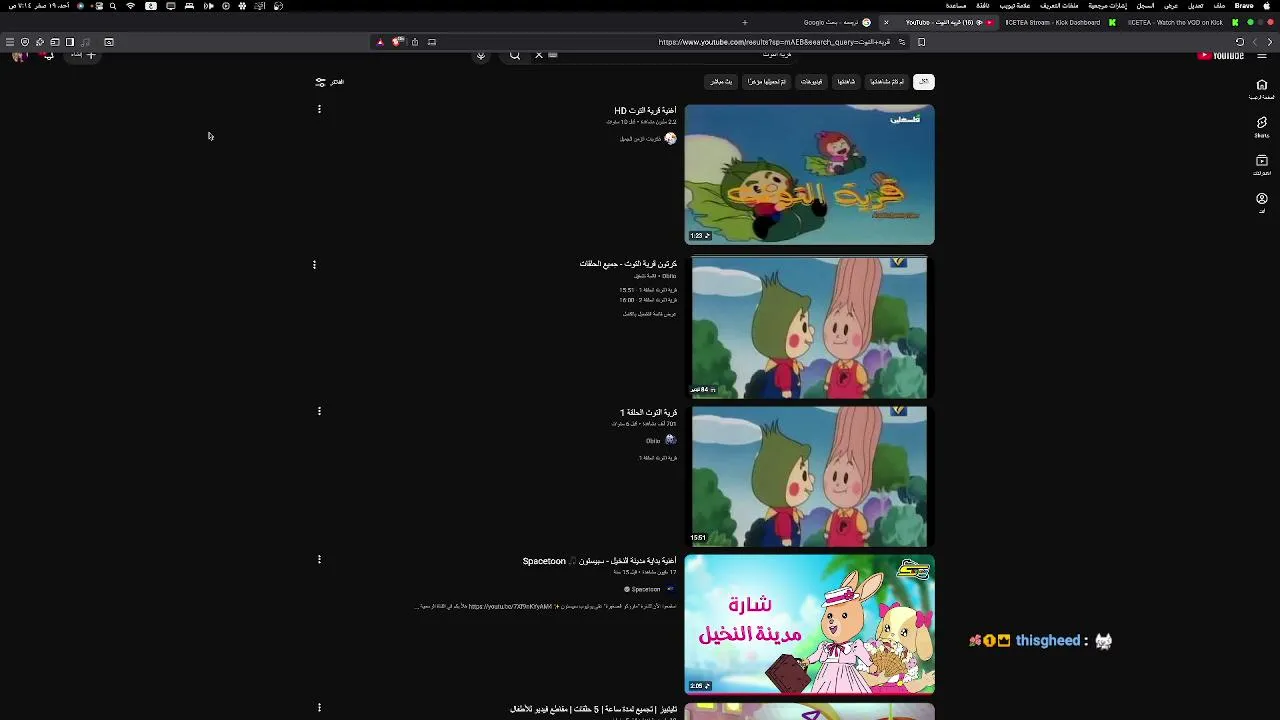Click the bookmark icon beside the address bar
The height and width of the screenshot is (720, 1280).
[921, 42]
